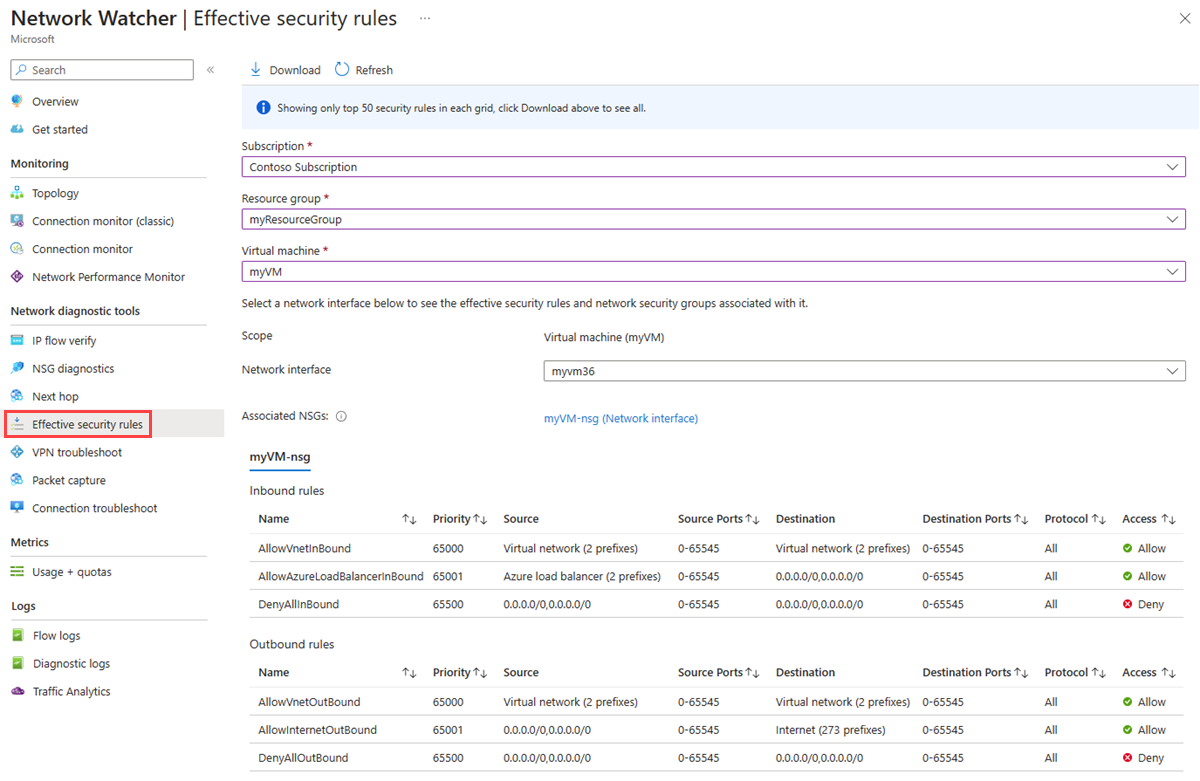Open the Resource group dropdown
1200x781 pixels.
(x=713, y=219)
